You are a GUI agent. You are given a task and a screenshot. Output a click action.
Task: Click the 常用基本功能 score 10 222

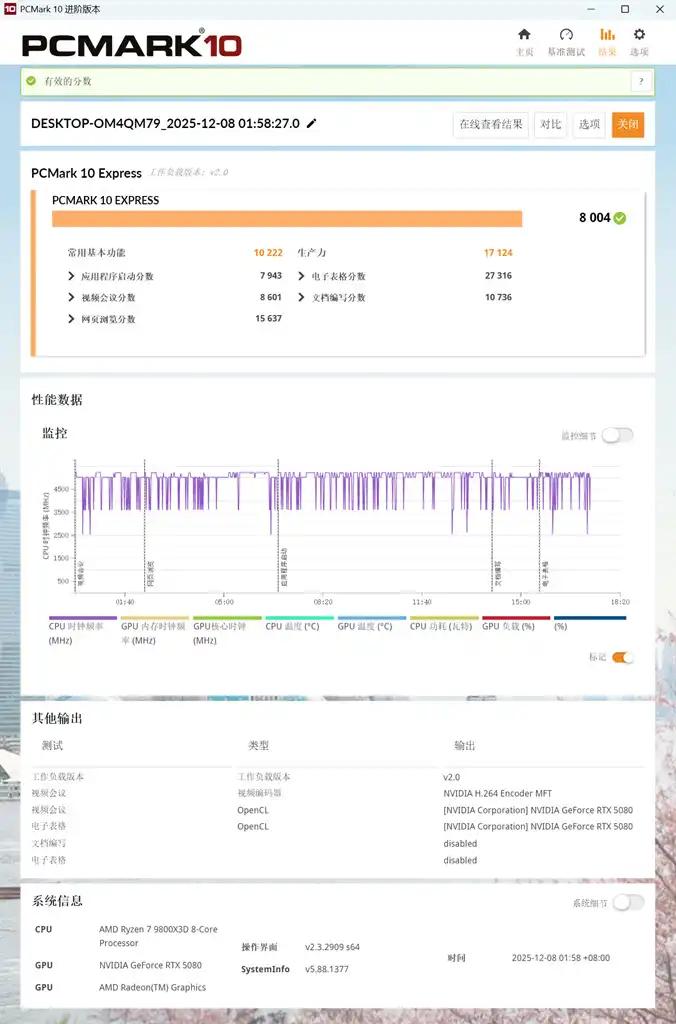pyautogui.click(x=268, y=253)
